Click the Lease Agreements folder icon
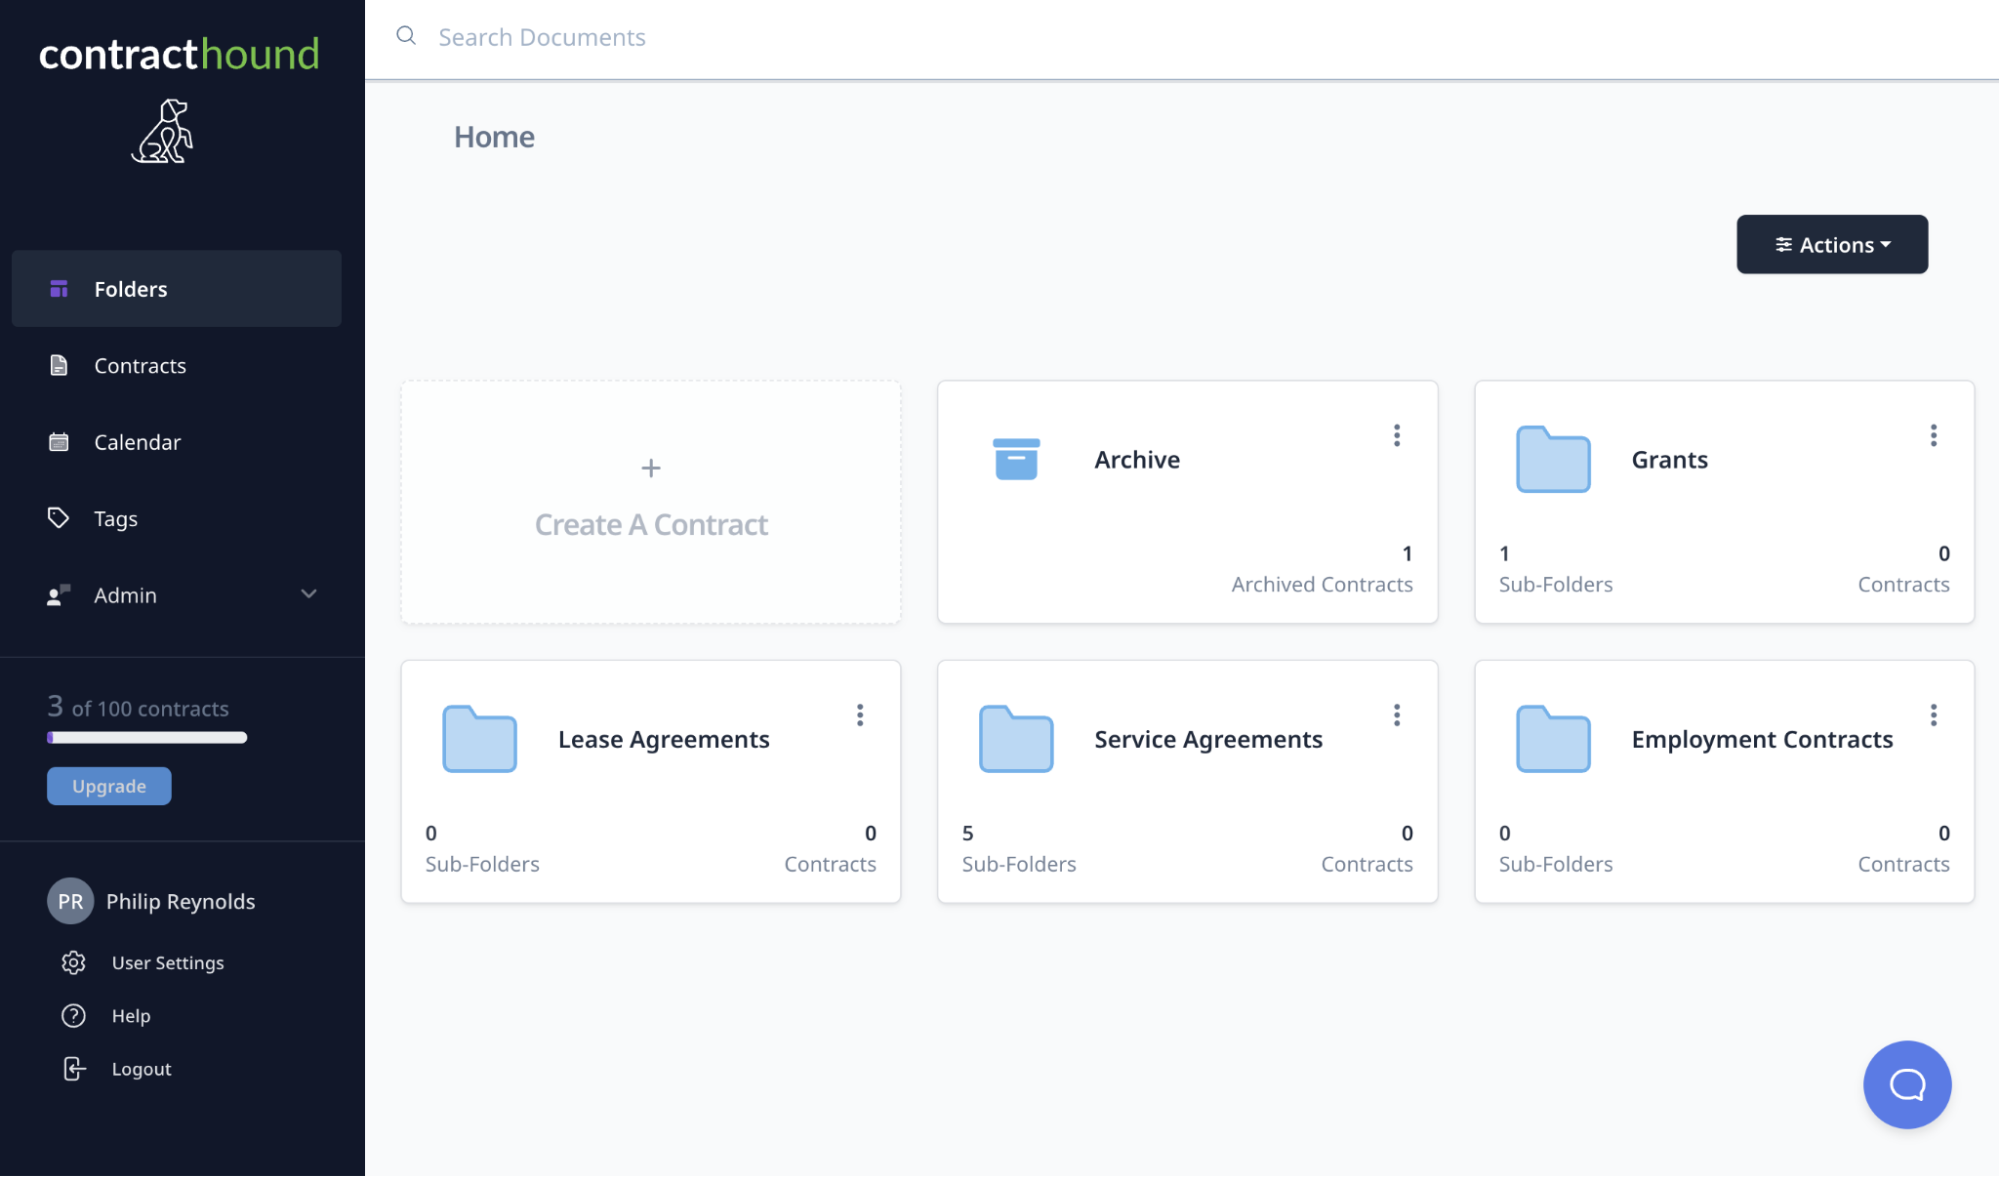The image size is (1999, 1177). 479,739
